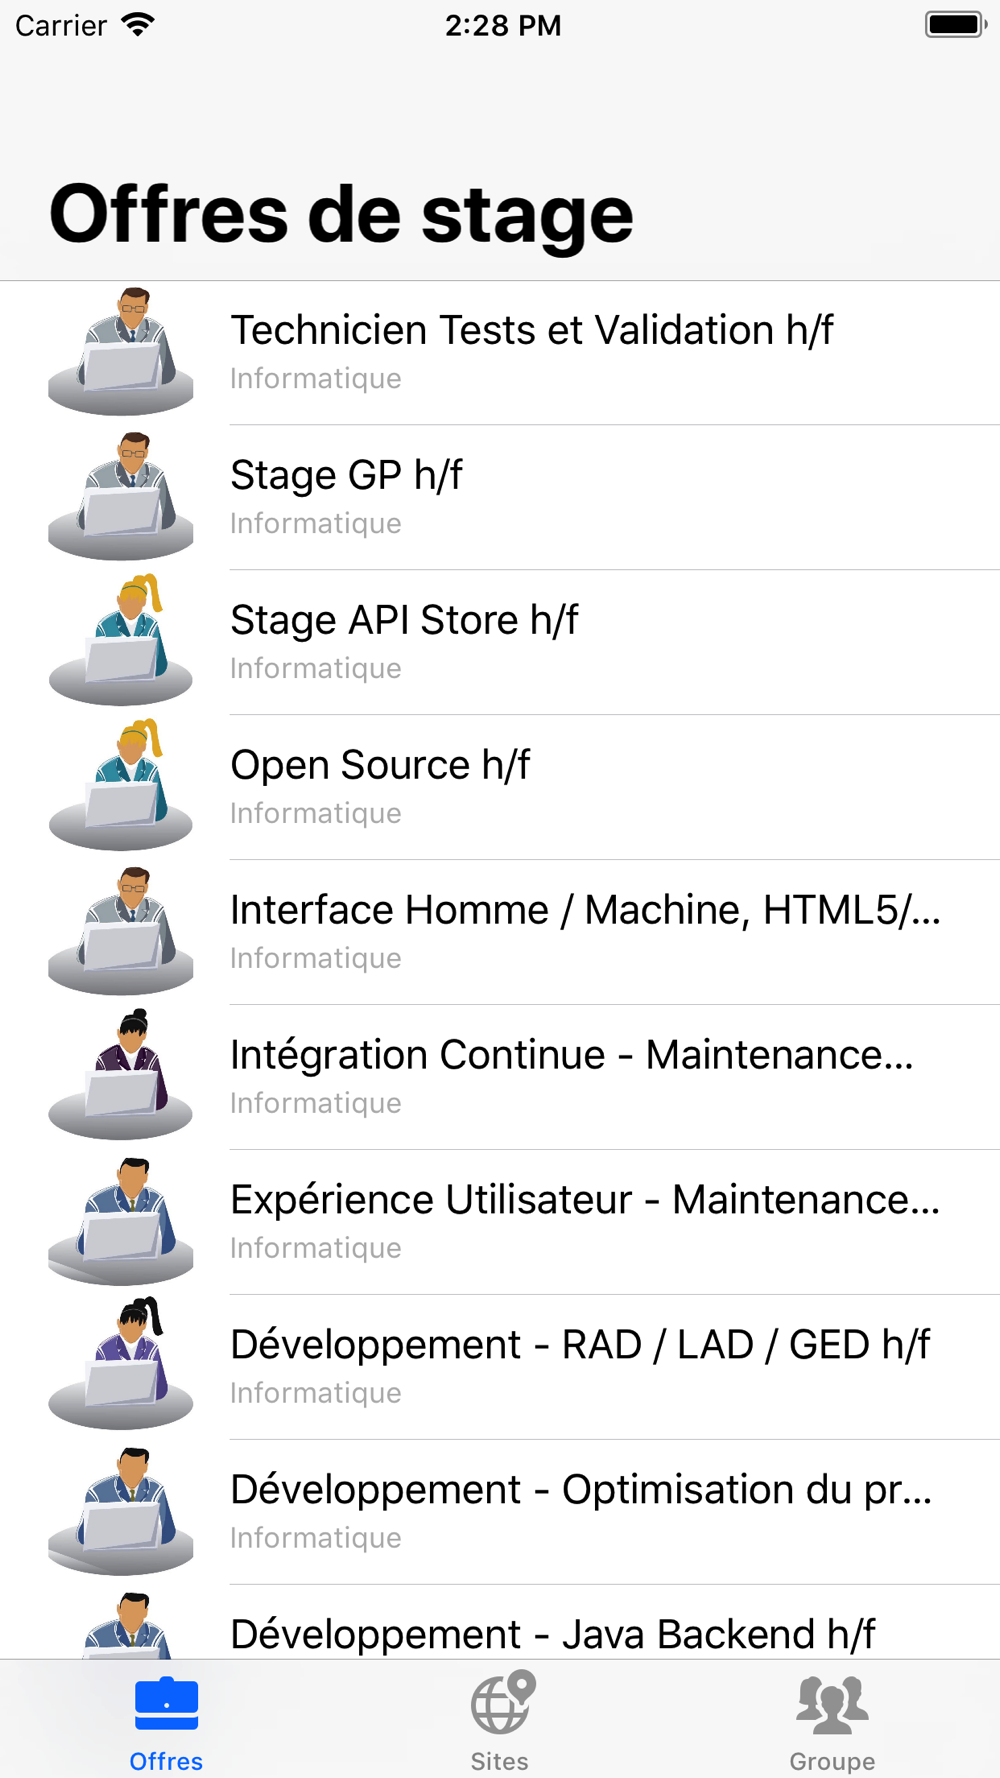Open offer 'Interface Homme / Machine, HTML5/…'

pyautogui.click(x=500, y=933)
